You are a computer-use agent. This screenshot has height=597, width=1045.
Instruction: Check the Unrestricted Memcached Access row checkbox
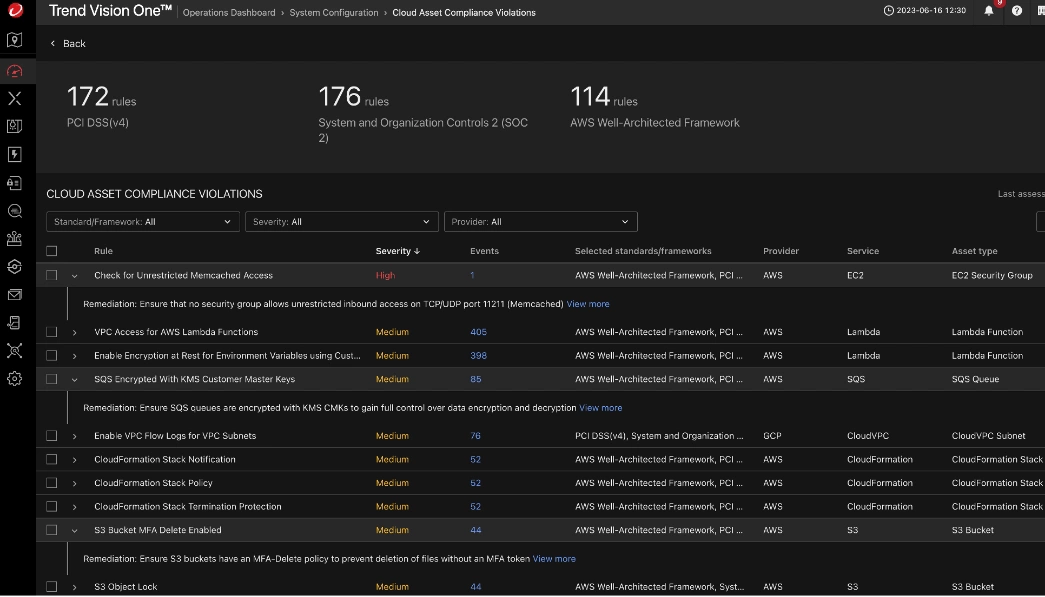tap(51, 275)
